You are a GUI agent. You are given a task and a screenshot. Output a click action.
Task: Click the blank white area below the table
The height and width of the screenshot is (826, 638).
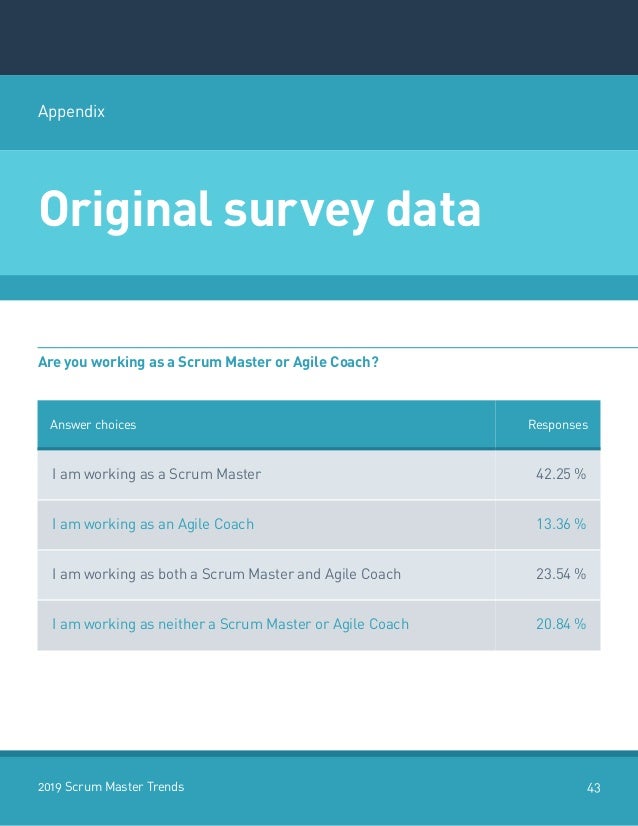coord(319,700)
